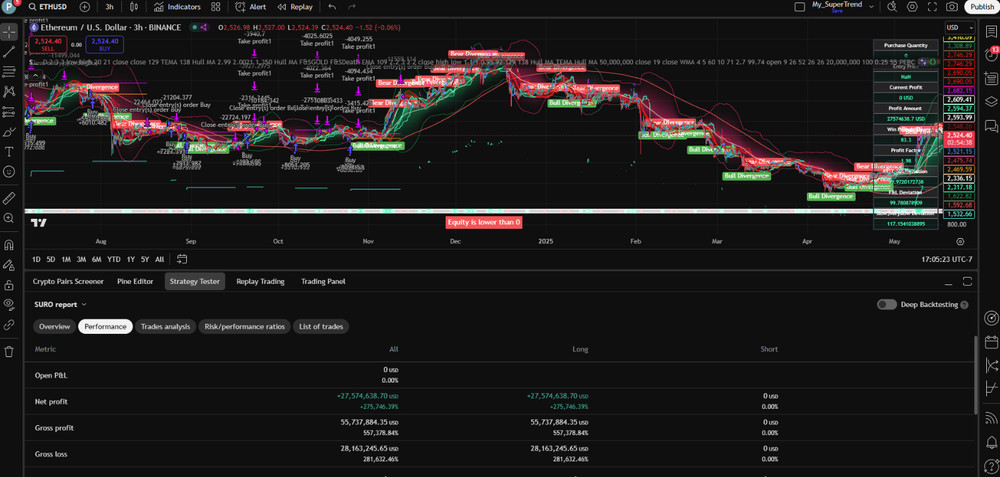The height and width of the screenshot is (477, 1000).
Task: Open chart axis settings gear
Action: (960, 242)
